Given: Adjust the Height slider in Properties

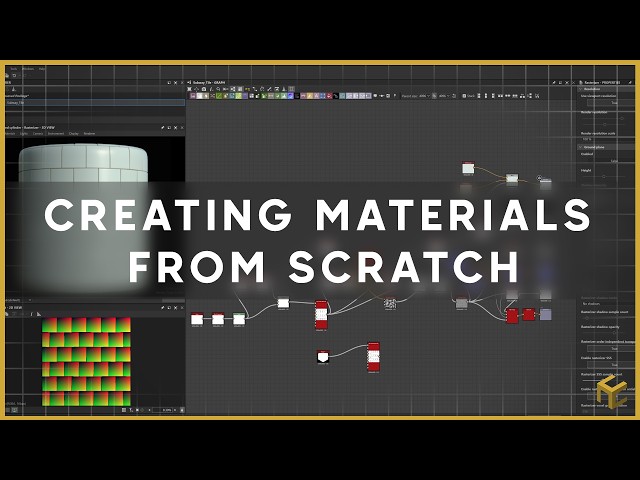Looking at the screenshot, I should pos(604,176).
